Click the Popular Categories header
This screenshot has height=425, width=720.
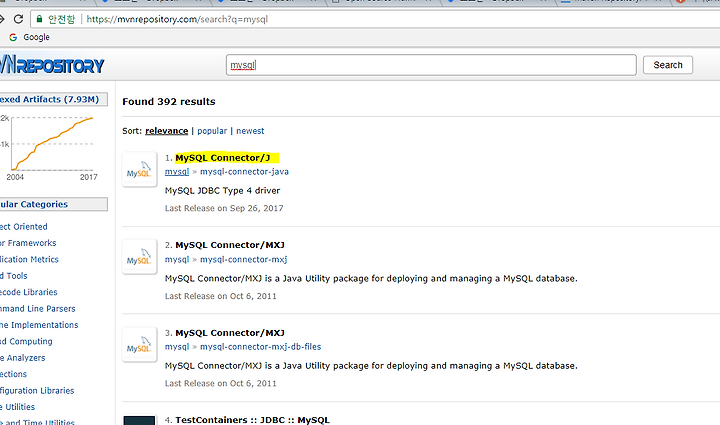[54, 204]
